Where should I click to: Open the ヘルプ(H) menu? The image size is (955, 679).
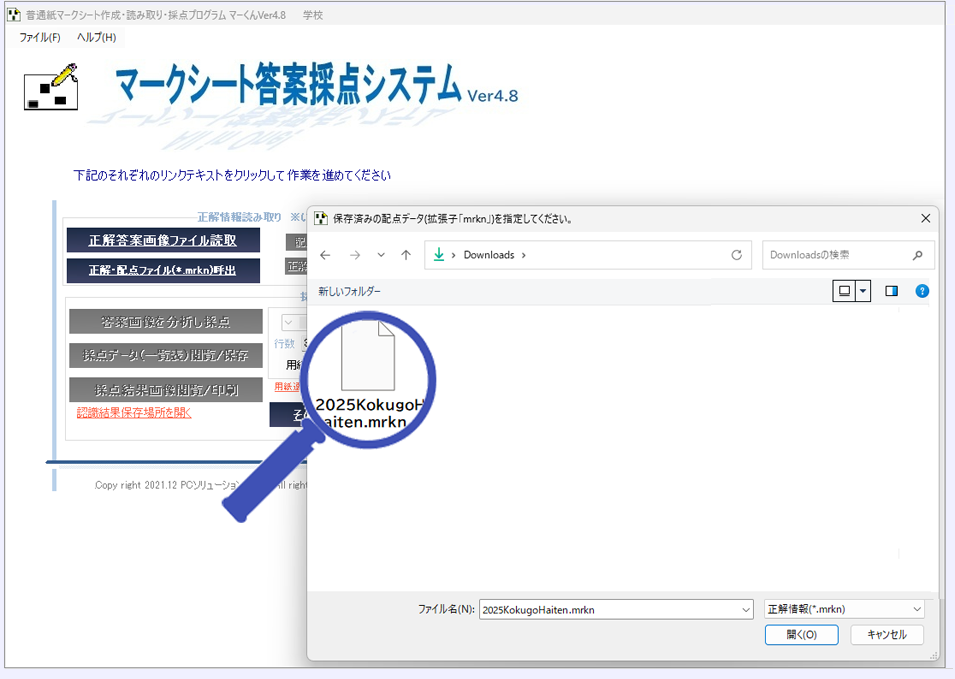pos(96,37)
